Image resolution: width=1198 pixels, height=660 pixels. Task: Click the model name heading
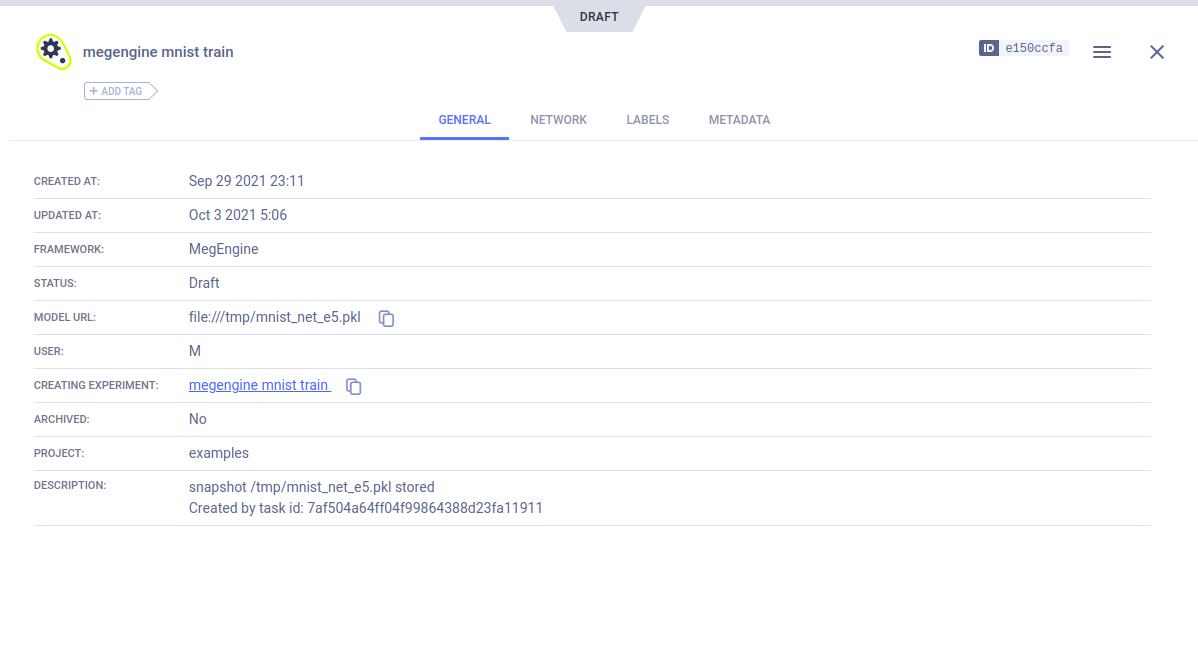tap(158, 52)
